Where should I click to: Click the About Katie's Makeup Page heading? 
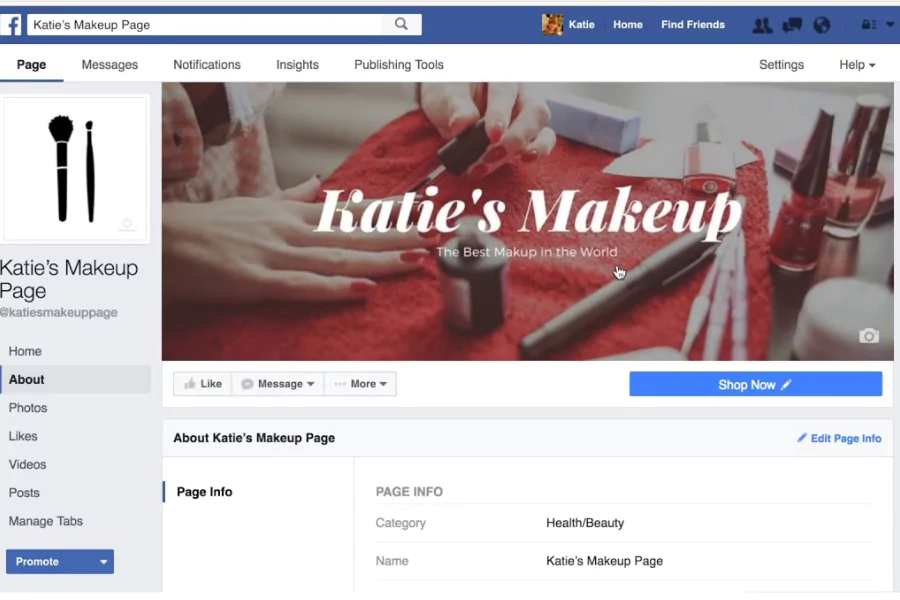tap(254, 438)
